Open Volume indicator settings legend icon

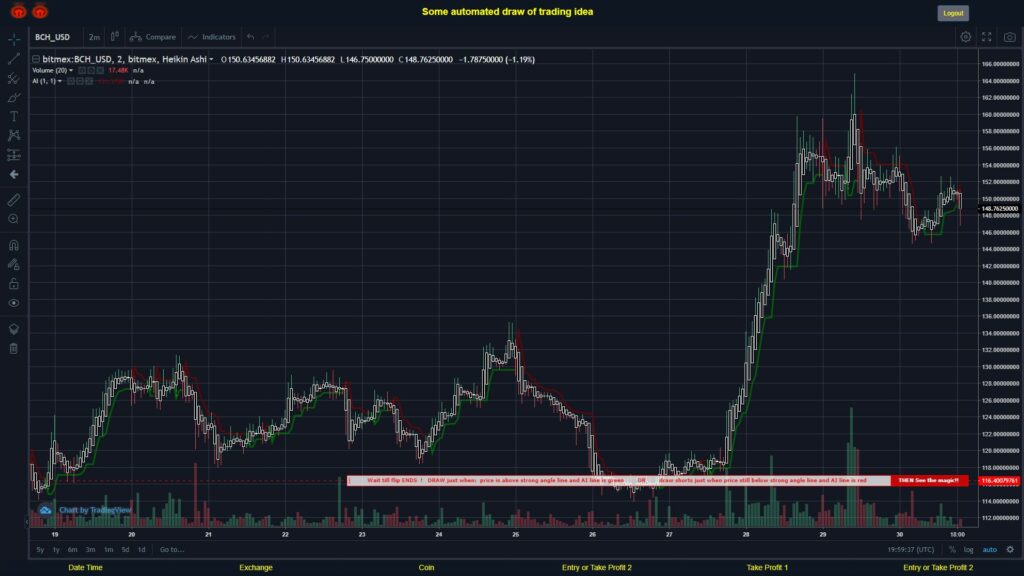tap(91, 71)
